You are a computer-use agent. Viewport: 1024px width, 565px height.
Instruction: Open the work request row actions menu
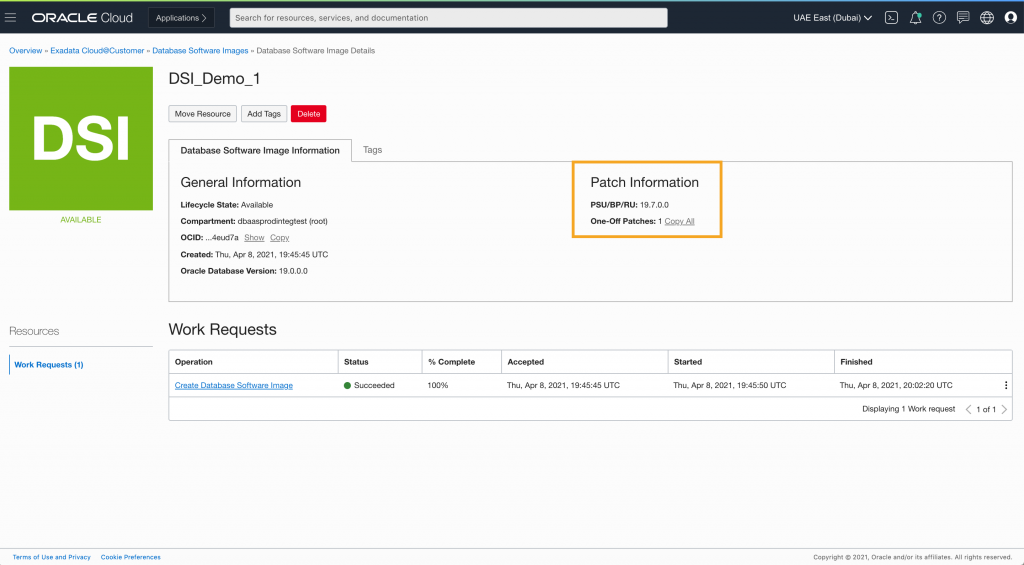(1006, 385)
